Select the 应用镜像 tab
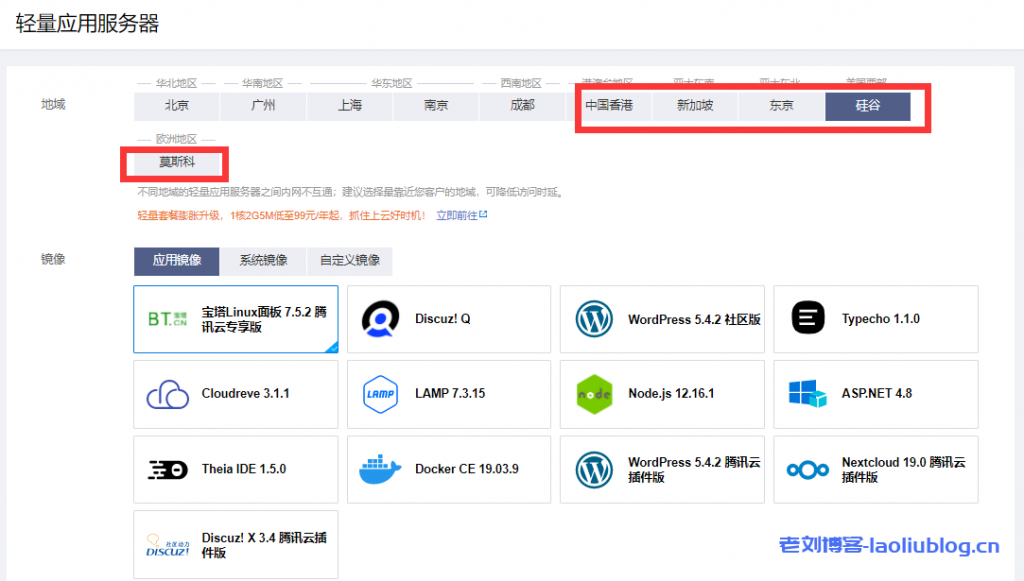Image resolution: width=1024 pixels, height=581 pixels. [177, 261]
